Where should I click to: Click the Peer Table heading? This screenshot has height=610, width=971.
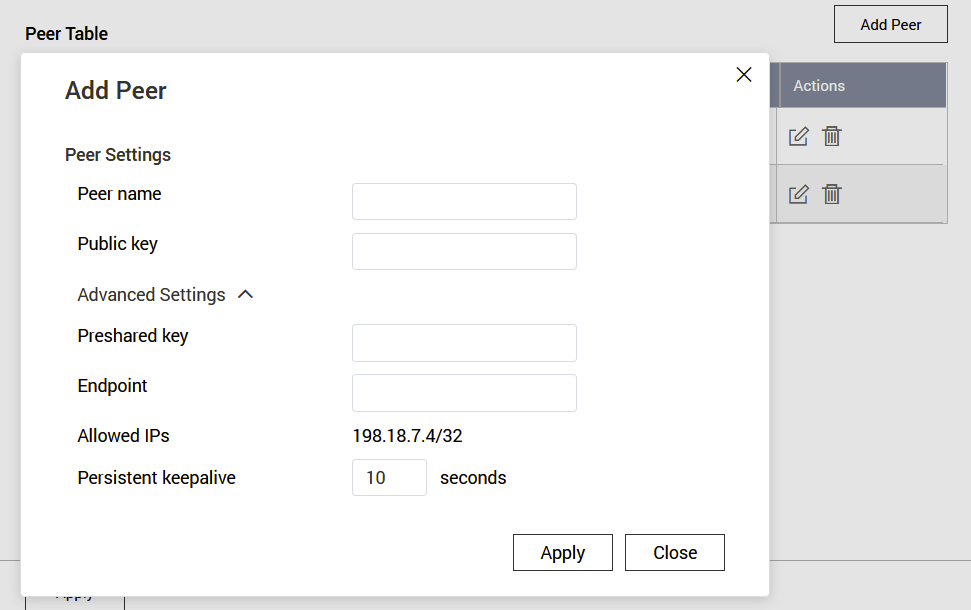pos(66,34)
